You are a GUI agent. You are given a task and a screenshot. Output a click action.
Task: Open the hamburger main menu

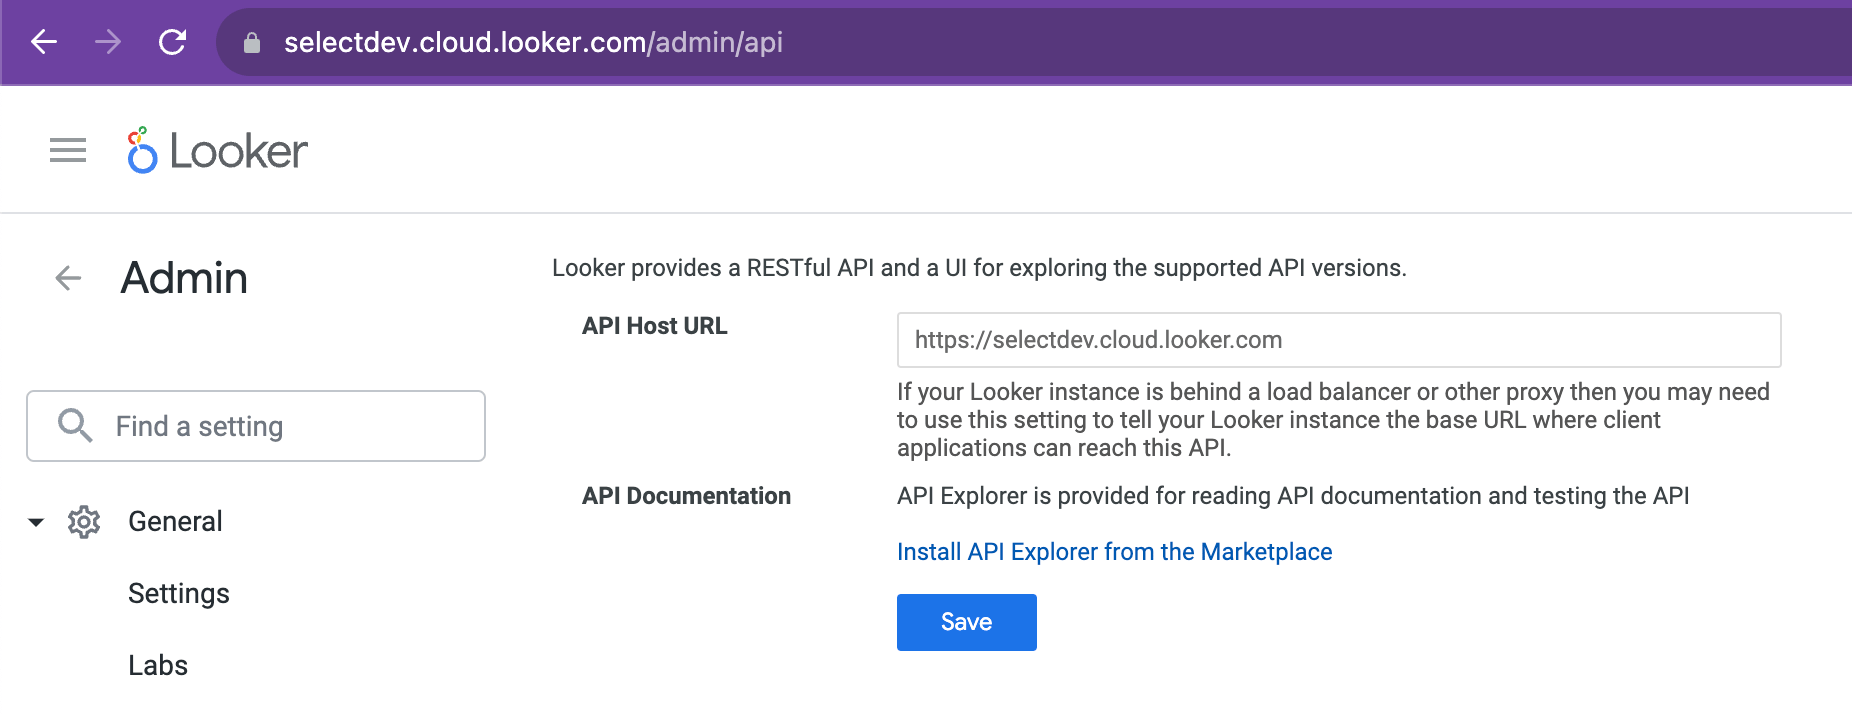coord(68,151)
